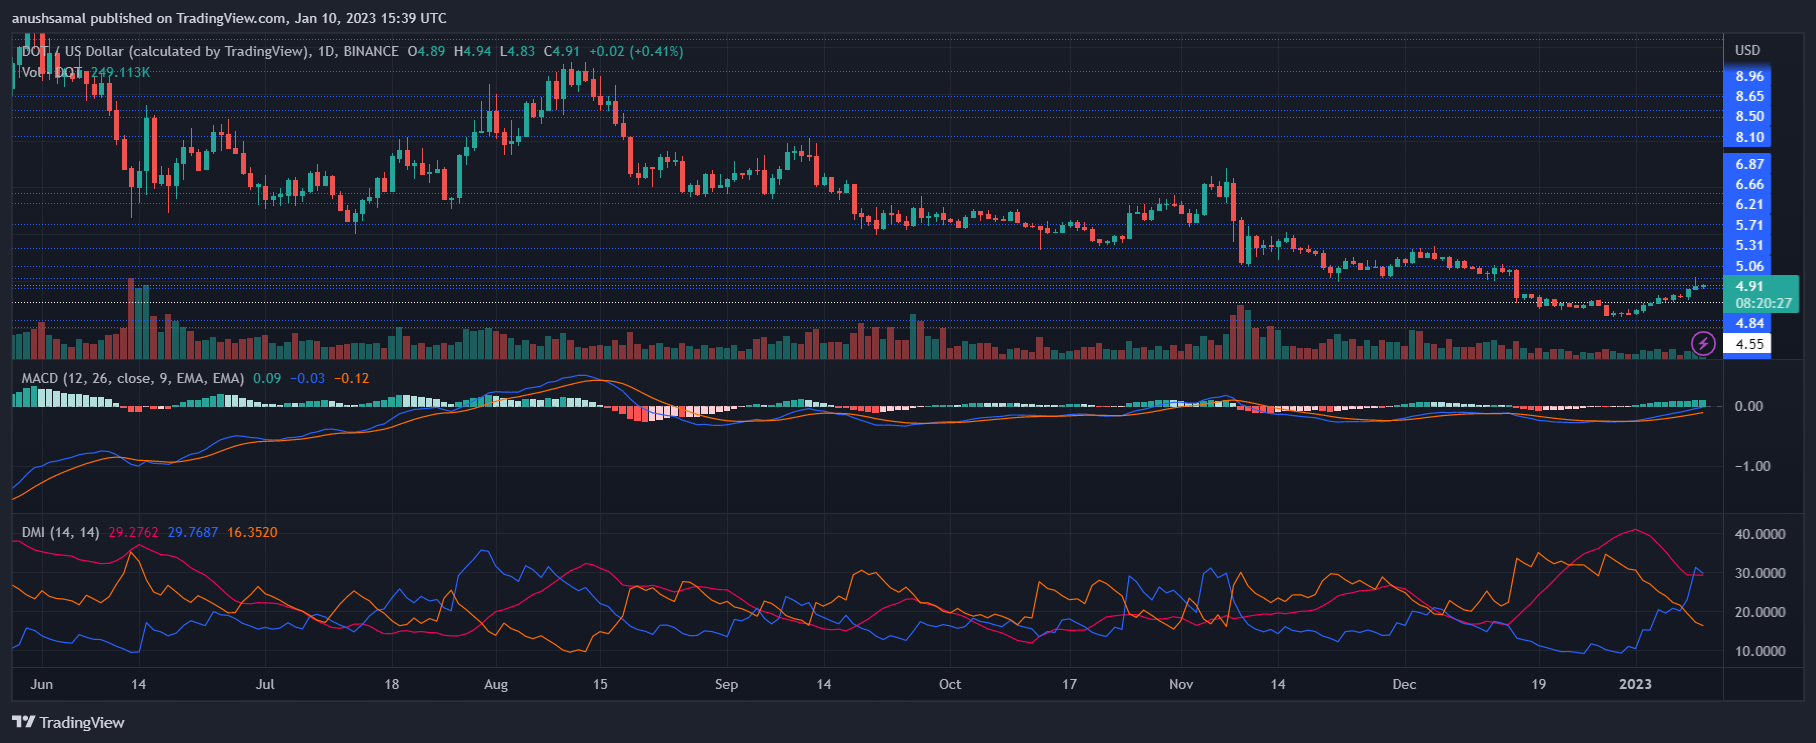This screenshot has width=1816, height=743.
Task: Click the 40.0000 value on DMI scale
Action: [1759, 534]
